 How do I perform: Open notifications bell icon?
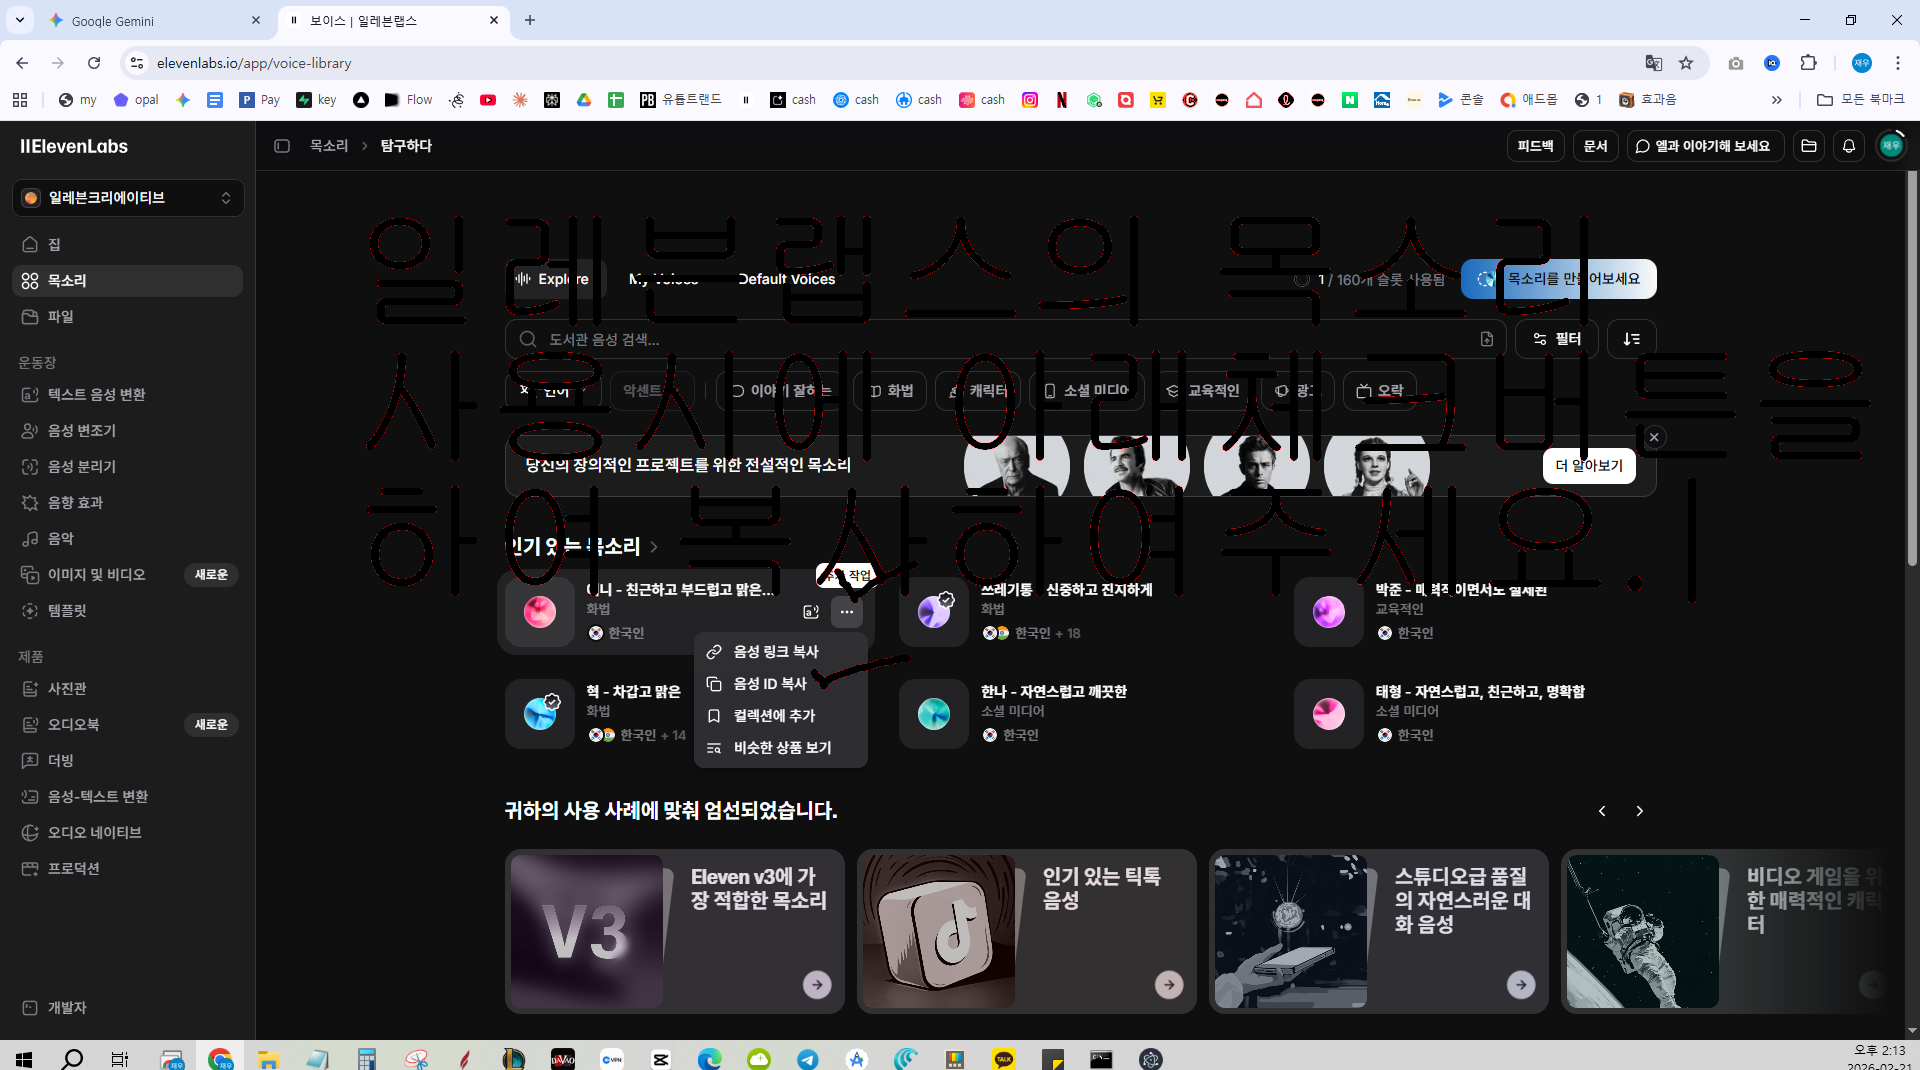click(1849, 146)
